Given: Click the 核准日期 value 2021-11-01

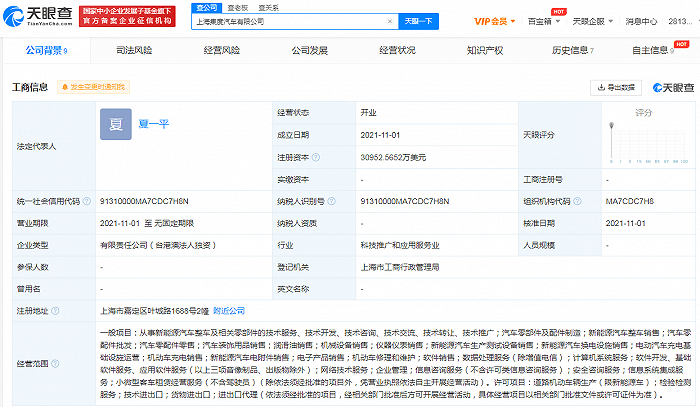Looking at the screenshot, I should (x=625, y=223).
